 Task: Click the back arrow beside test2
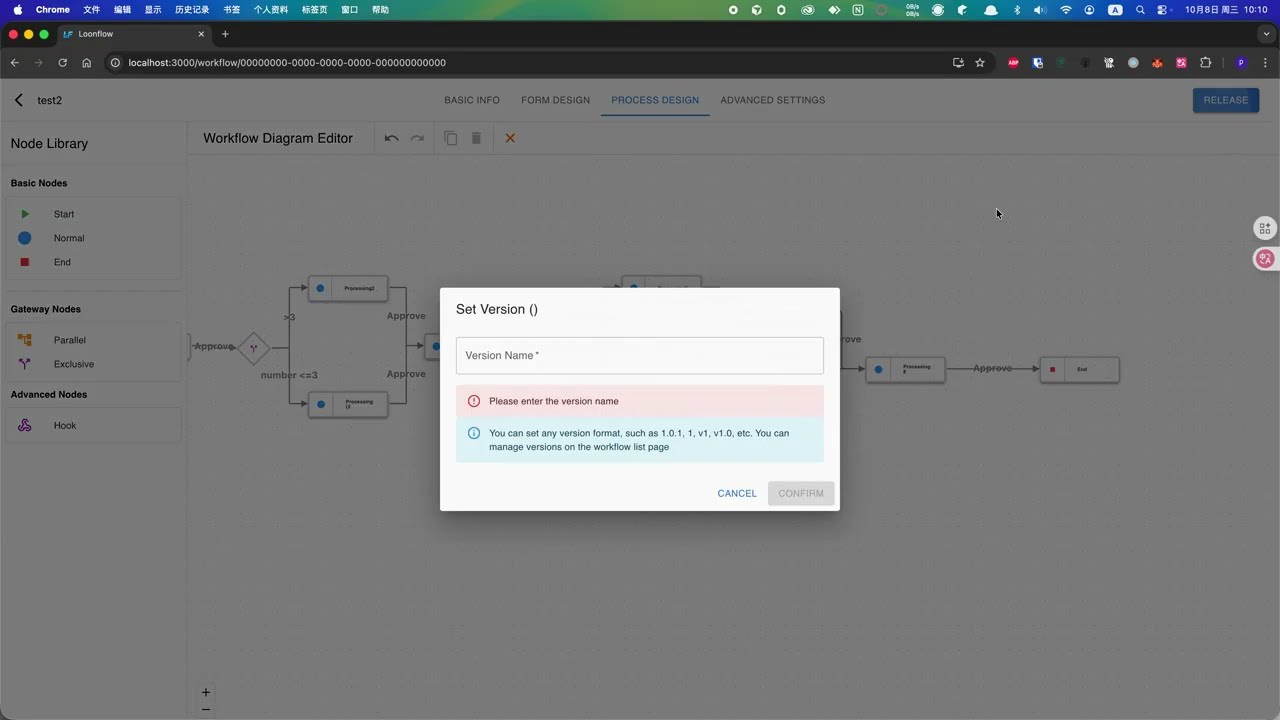[19, 100]
